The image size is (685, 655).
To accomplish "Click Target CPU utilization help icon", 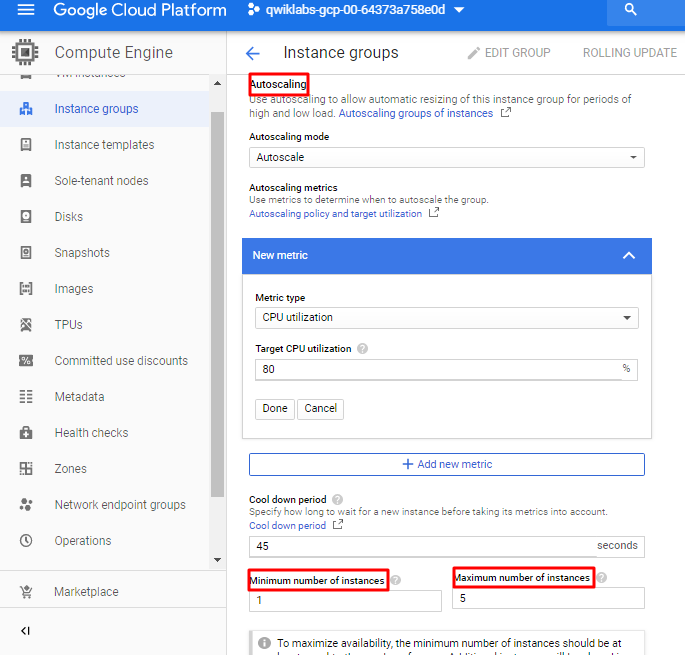I will click(362, 349).
